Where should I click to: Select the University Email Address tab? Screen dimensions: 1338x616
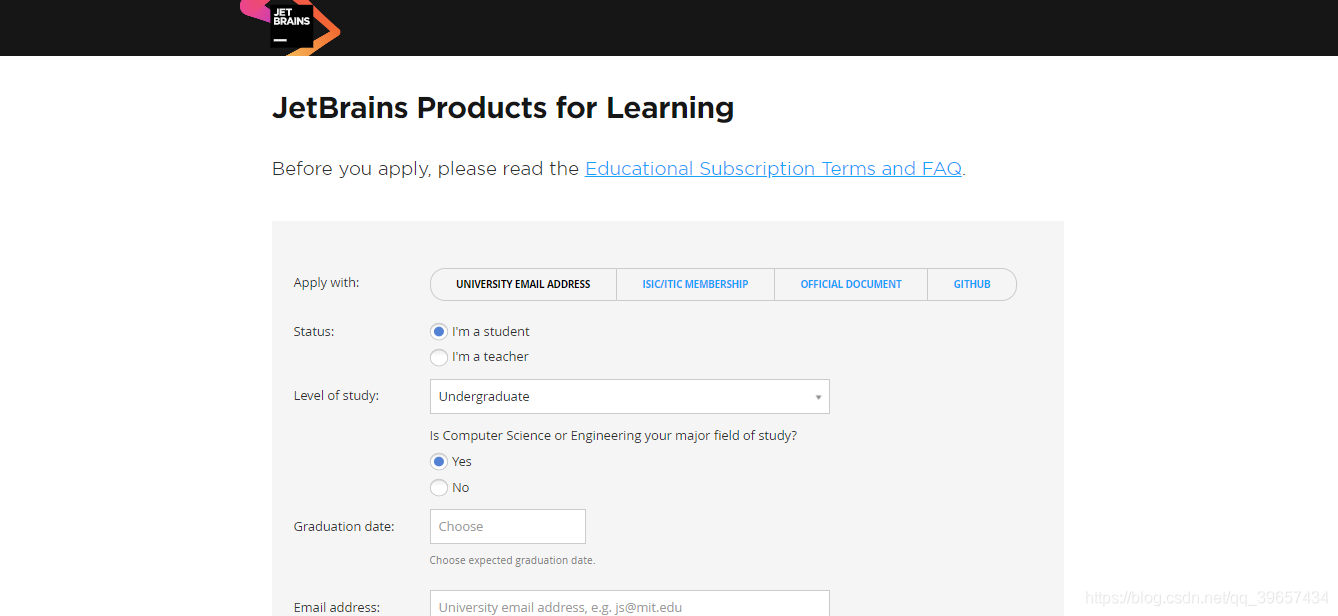(x=523, y=284)
